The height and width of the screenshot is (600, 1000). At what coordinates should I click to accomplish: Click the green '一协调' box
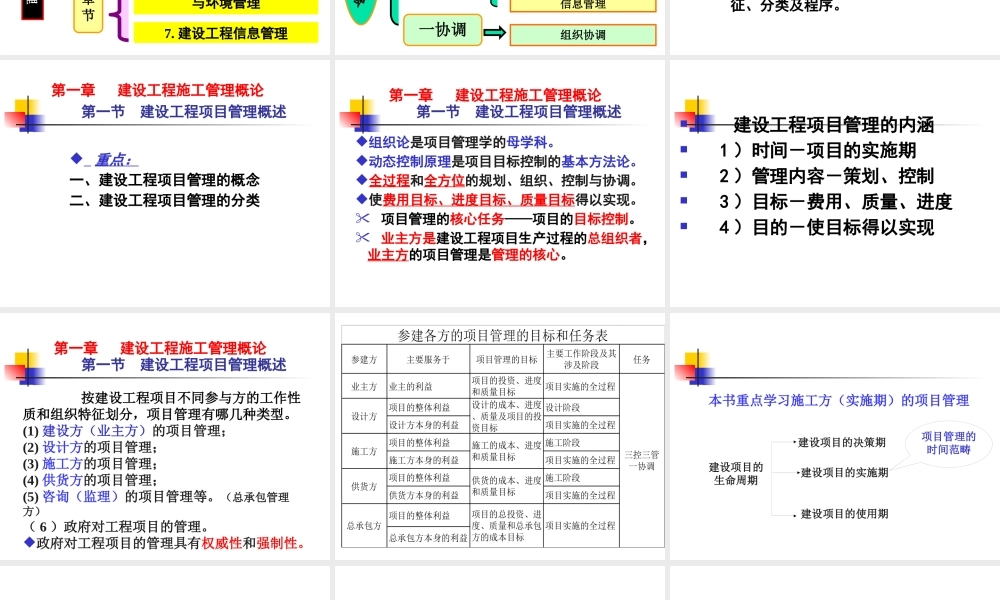(x=443, y=30)
